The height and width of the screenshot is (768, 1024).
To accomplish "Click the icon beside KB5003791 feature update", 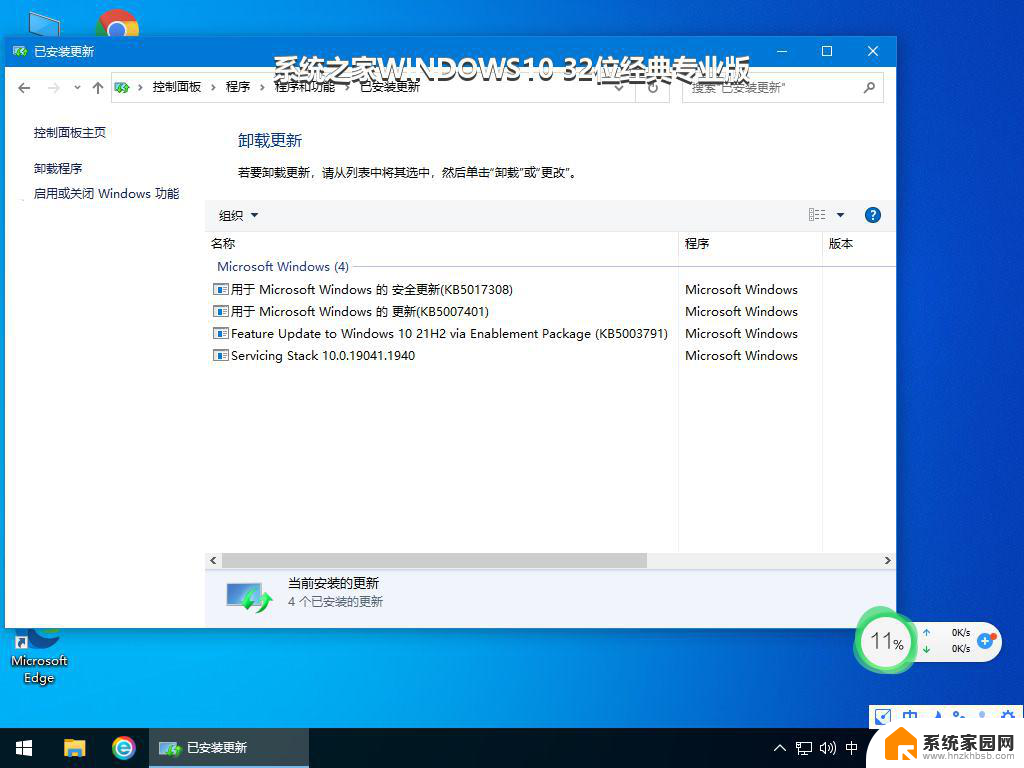I will (x=221, y=334).
